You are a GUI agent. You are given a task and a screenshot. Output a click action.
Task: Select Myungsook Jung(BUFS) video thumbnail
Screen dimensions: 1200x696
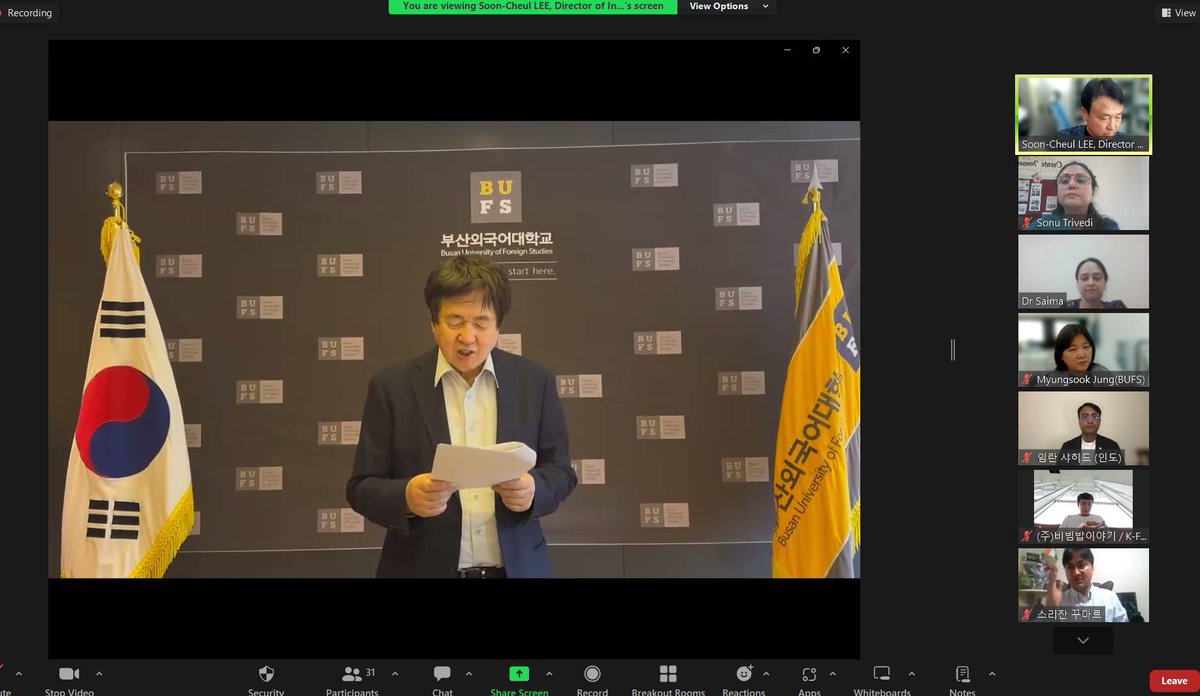1083,350
